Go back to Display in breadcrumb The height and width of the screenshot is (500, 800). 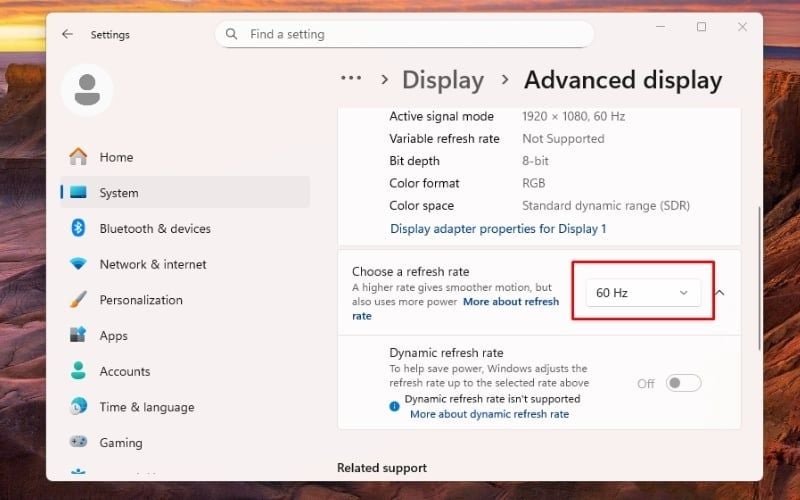pyautogui.click(x=442, y=80)
